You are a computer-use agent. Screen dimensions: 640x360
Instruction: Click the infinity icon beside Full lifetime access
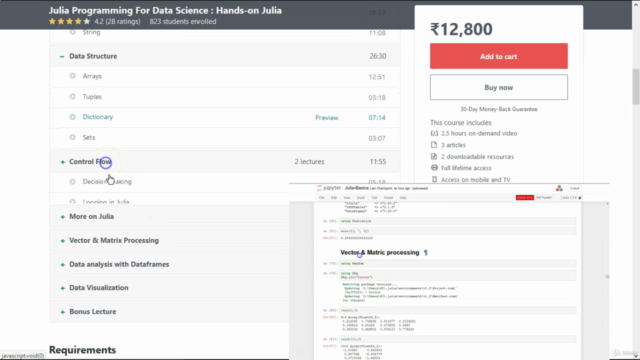click(434, 168)
